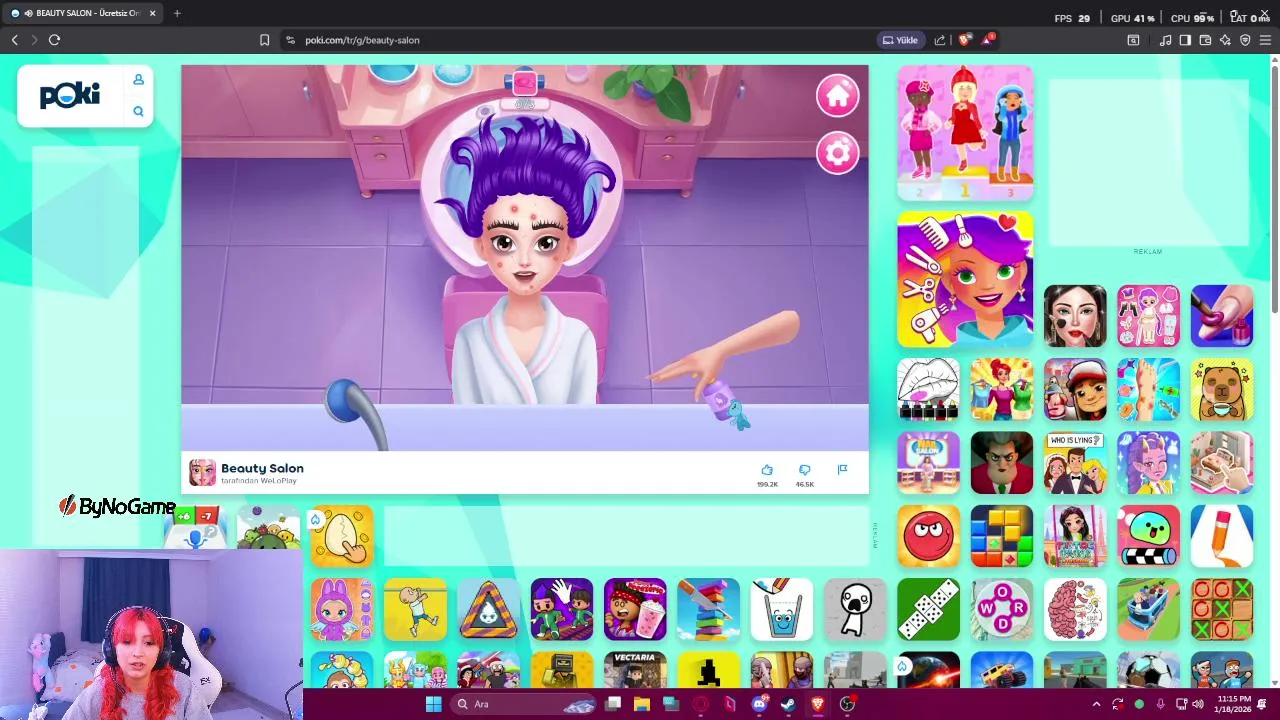Open the Brave Wallet icon
Screen dimensions: 1280x720
1205,40
